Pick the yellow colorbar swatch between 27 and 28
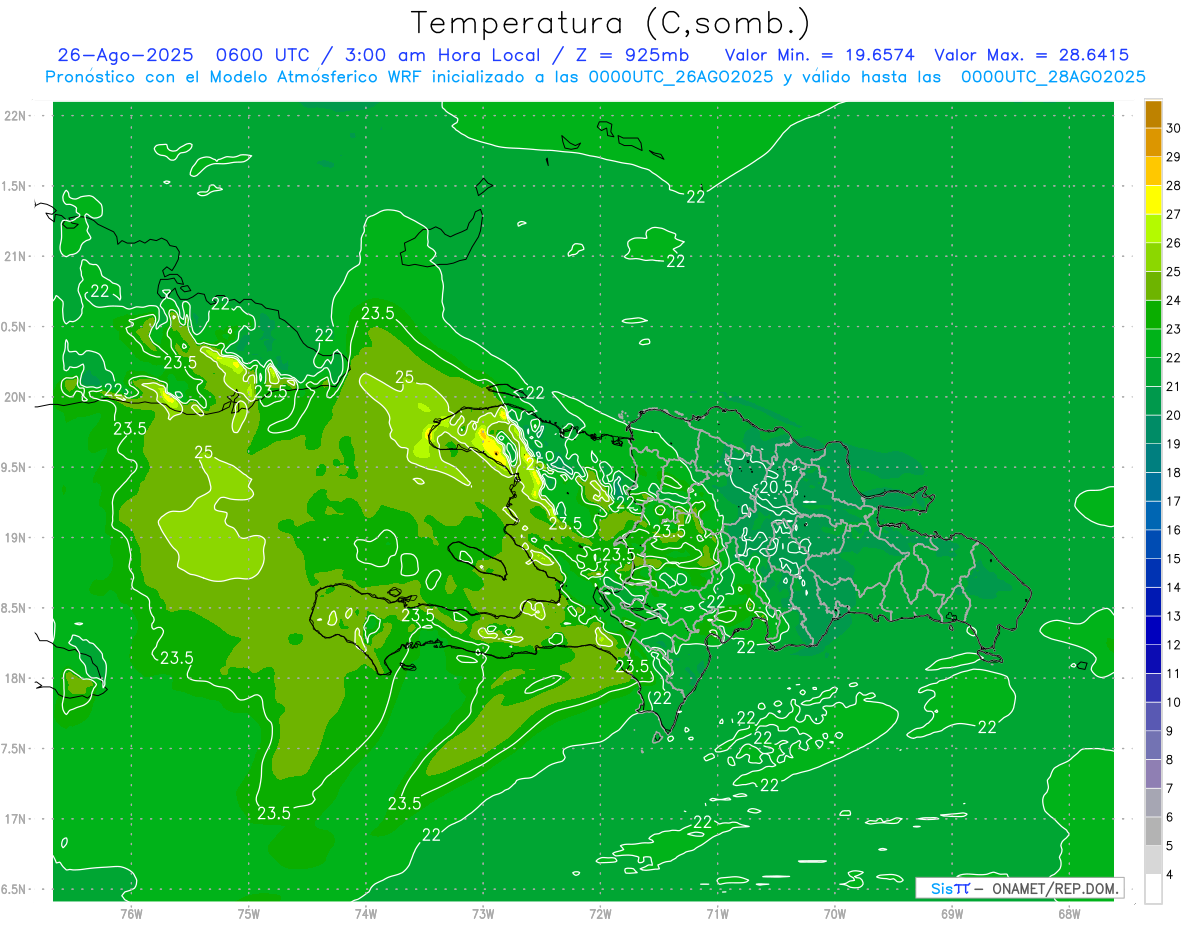Screen dimensions: 1200x927 tap(1153, 200)
